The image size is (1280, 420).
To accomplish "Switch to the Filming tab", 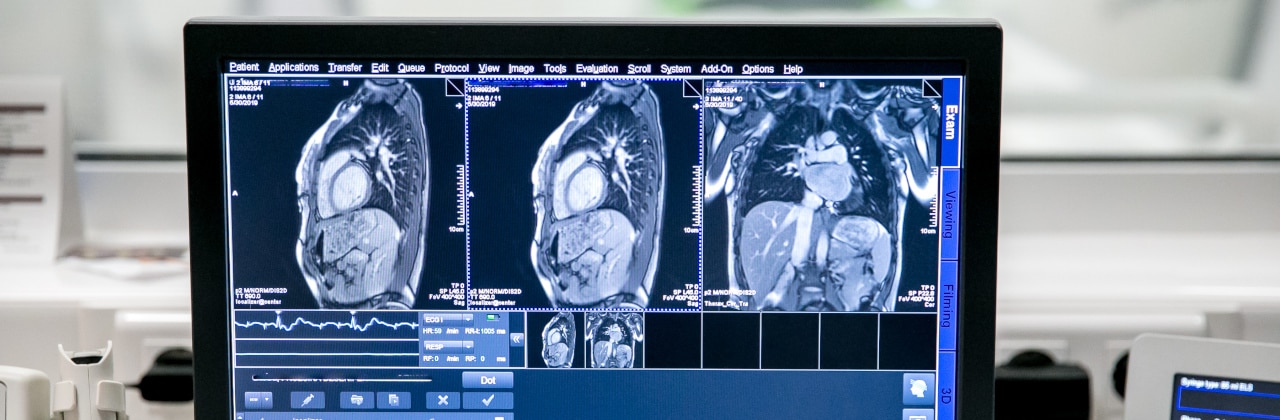I will click(x=948, y=306).
